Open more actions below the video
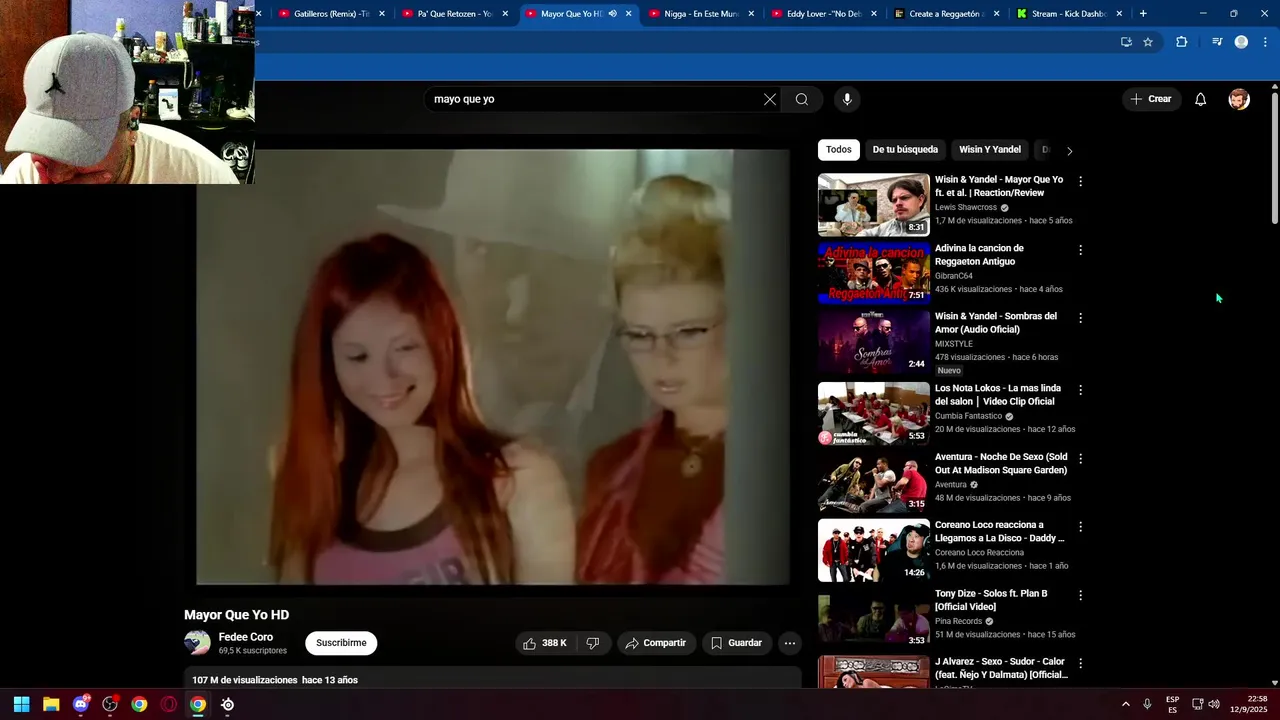 click(789, 643)
